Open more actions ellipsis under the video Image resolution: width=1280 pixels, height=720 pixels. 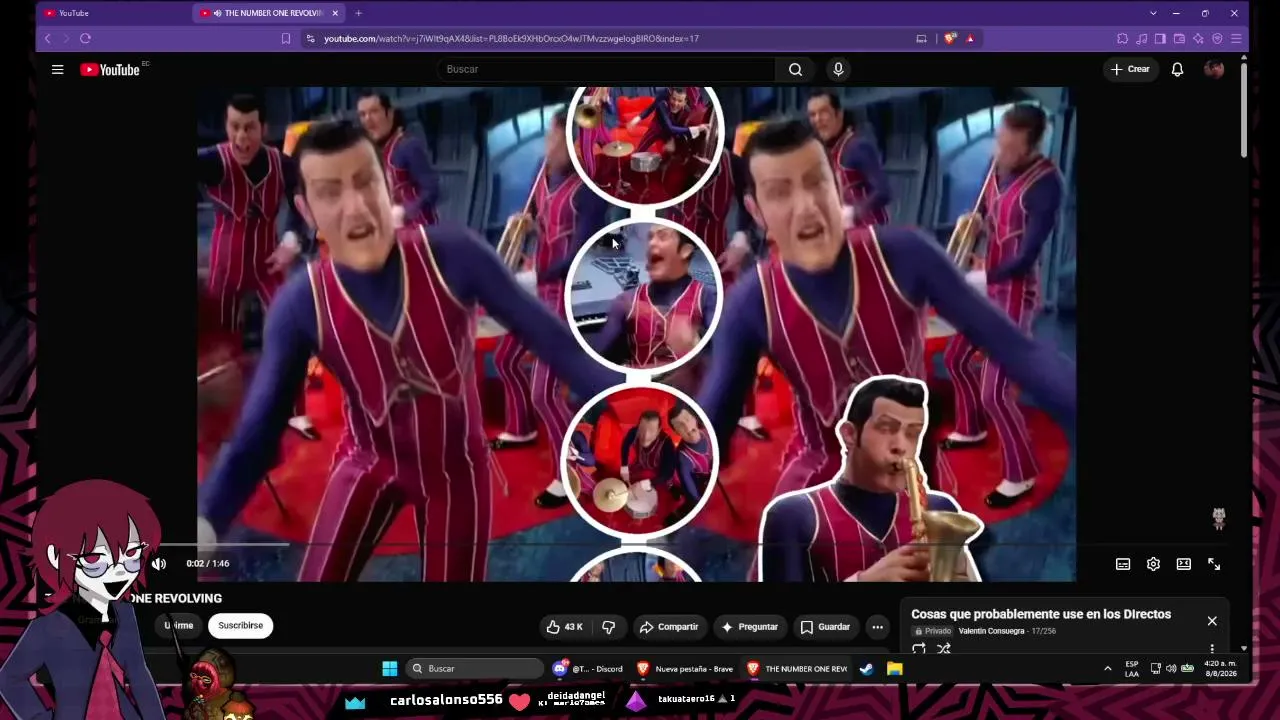point(877,627)
